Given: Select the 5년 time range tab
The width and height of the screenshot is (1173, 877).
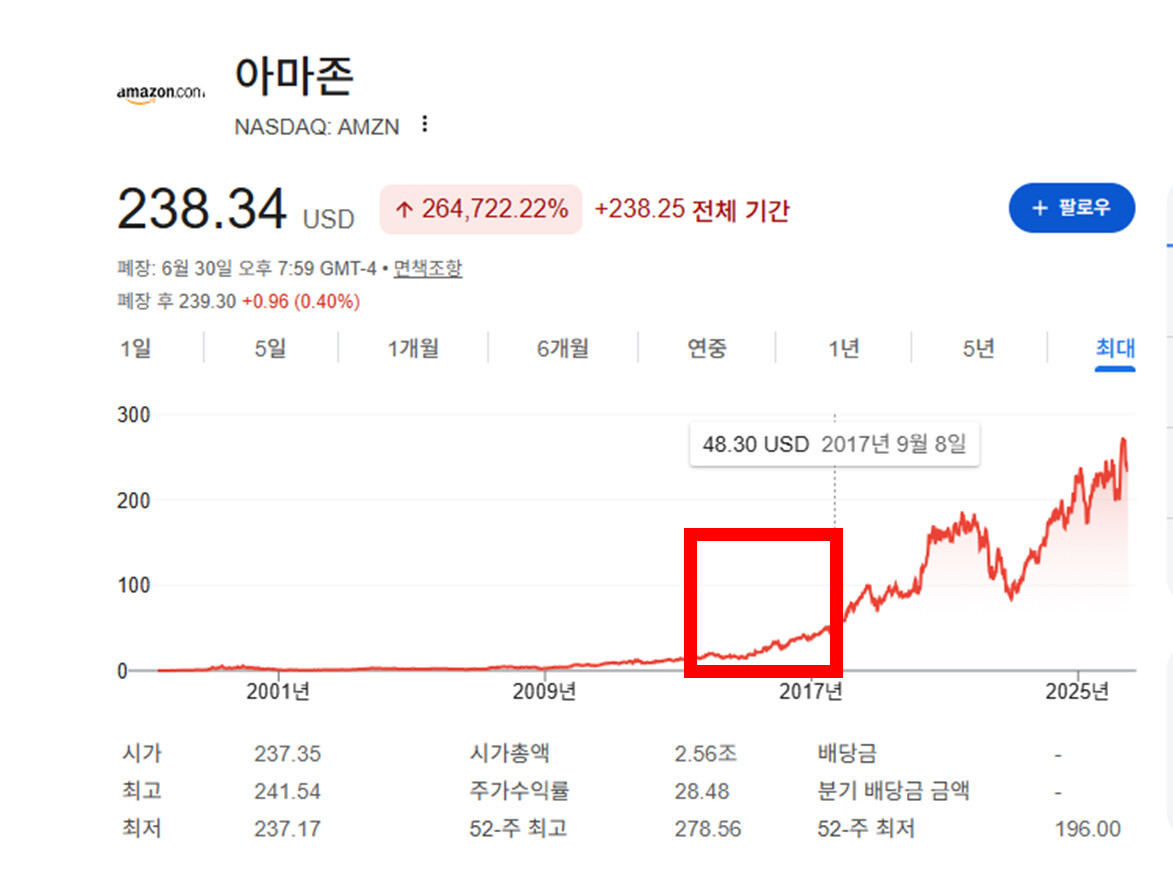Looking at the screenshot, I should [x=978, y=348].
